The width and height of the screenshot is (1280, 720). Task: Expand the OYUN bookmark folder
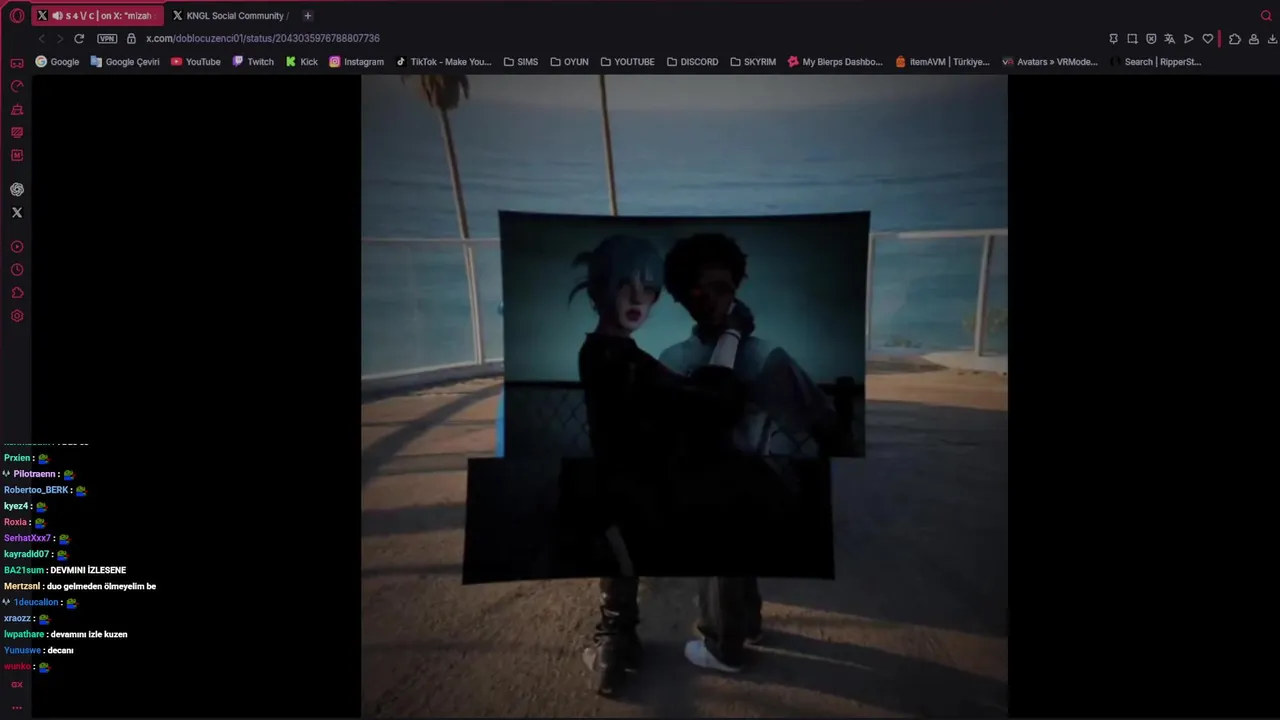click(569, 62)
